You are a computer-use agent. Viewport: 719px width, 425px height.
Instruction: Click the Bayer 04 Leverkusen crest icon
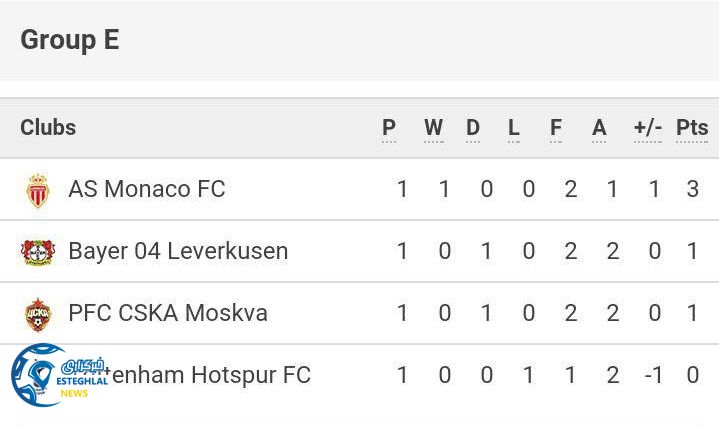point(38,252)
